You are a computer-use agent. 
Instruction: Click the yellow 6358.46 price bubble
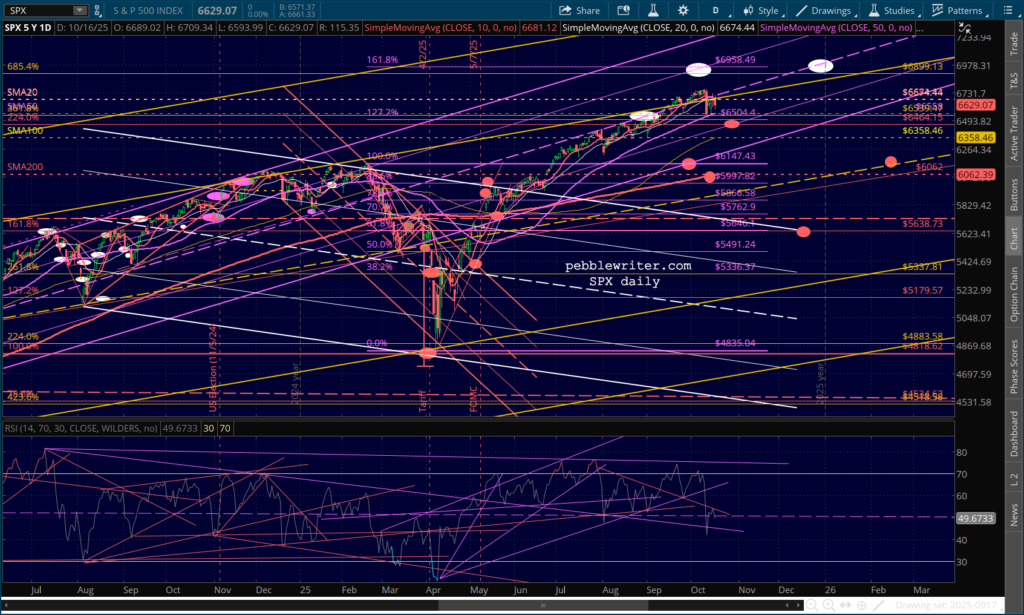click(975, 137)
